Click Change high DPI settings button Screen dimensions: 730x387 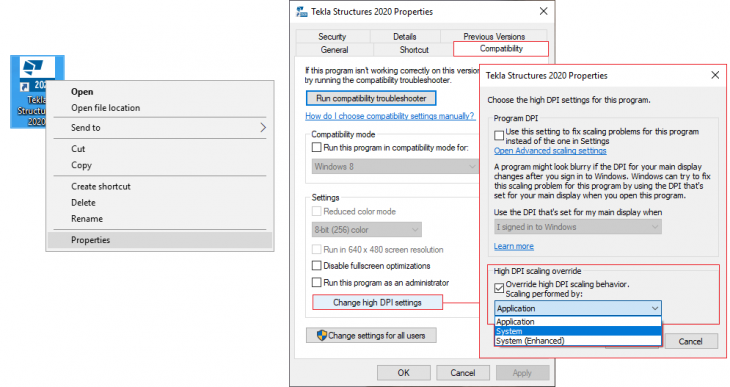pyautogui.click(x=377, y=302)
